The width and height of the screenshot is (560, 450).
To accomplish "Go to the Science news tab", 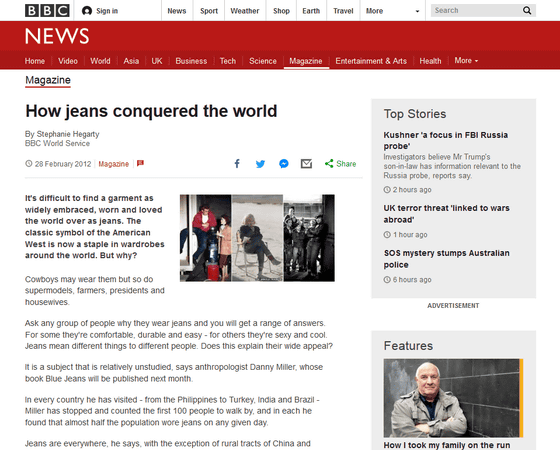I will 263,61.
